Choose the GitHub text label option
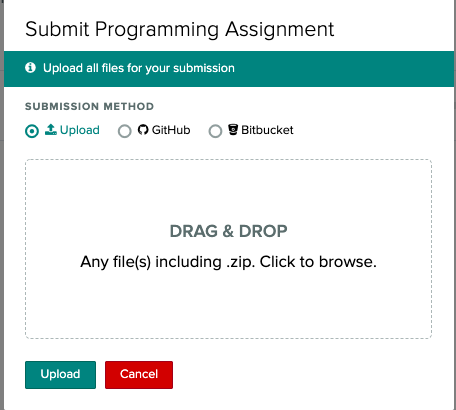The image size is (456, 410). click(x=171, y=130)
